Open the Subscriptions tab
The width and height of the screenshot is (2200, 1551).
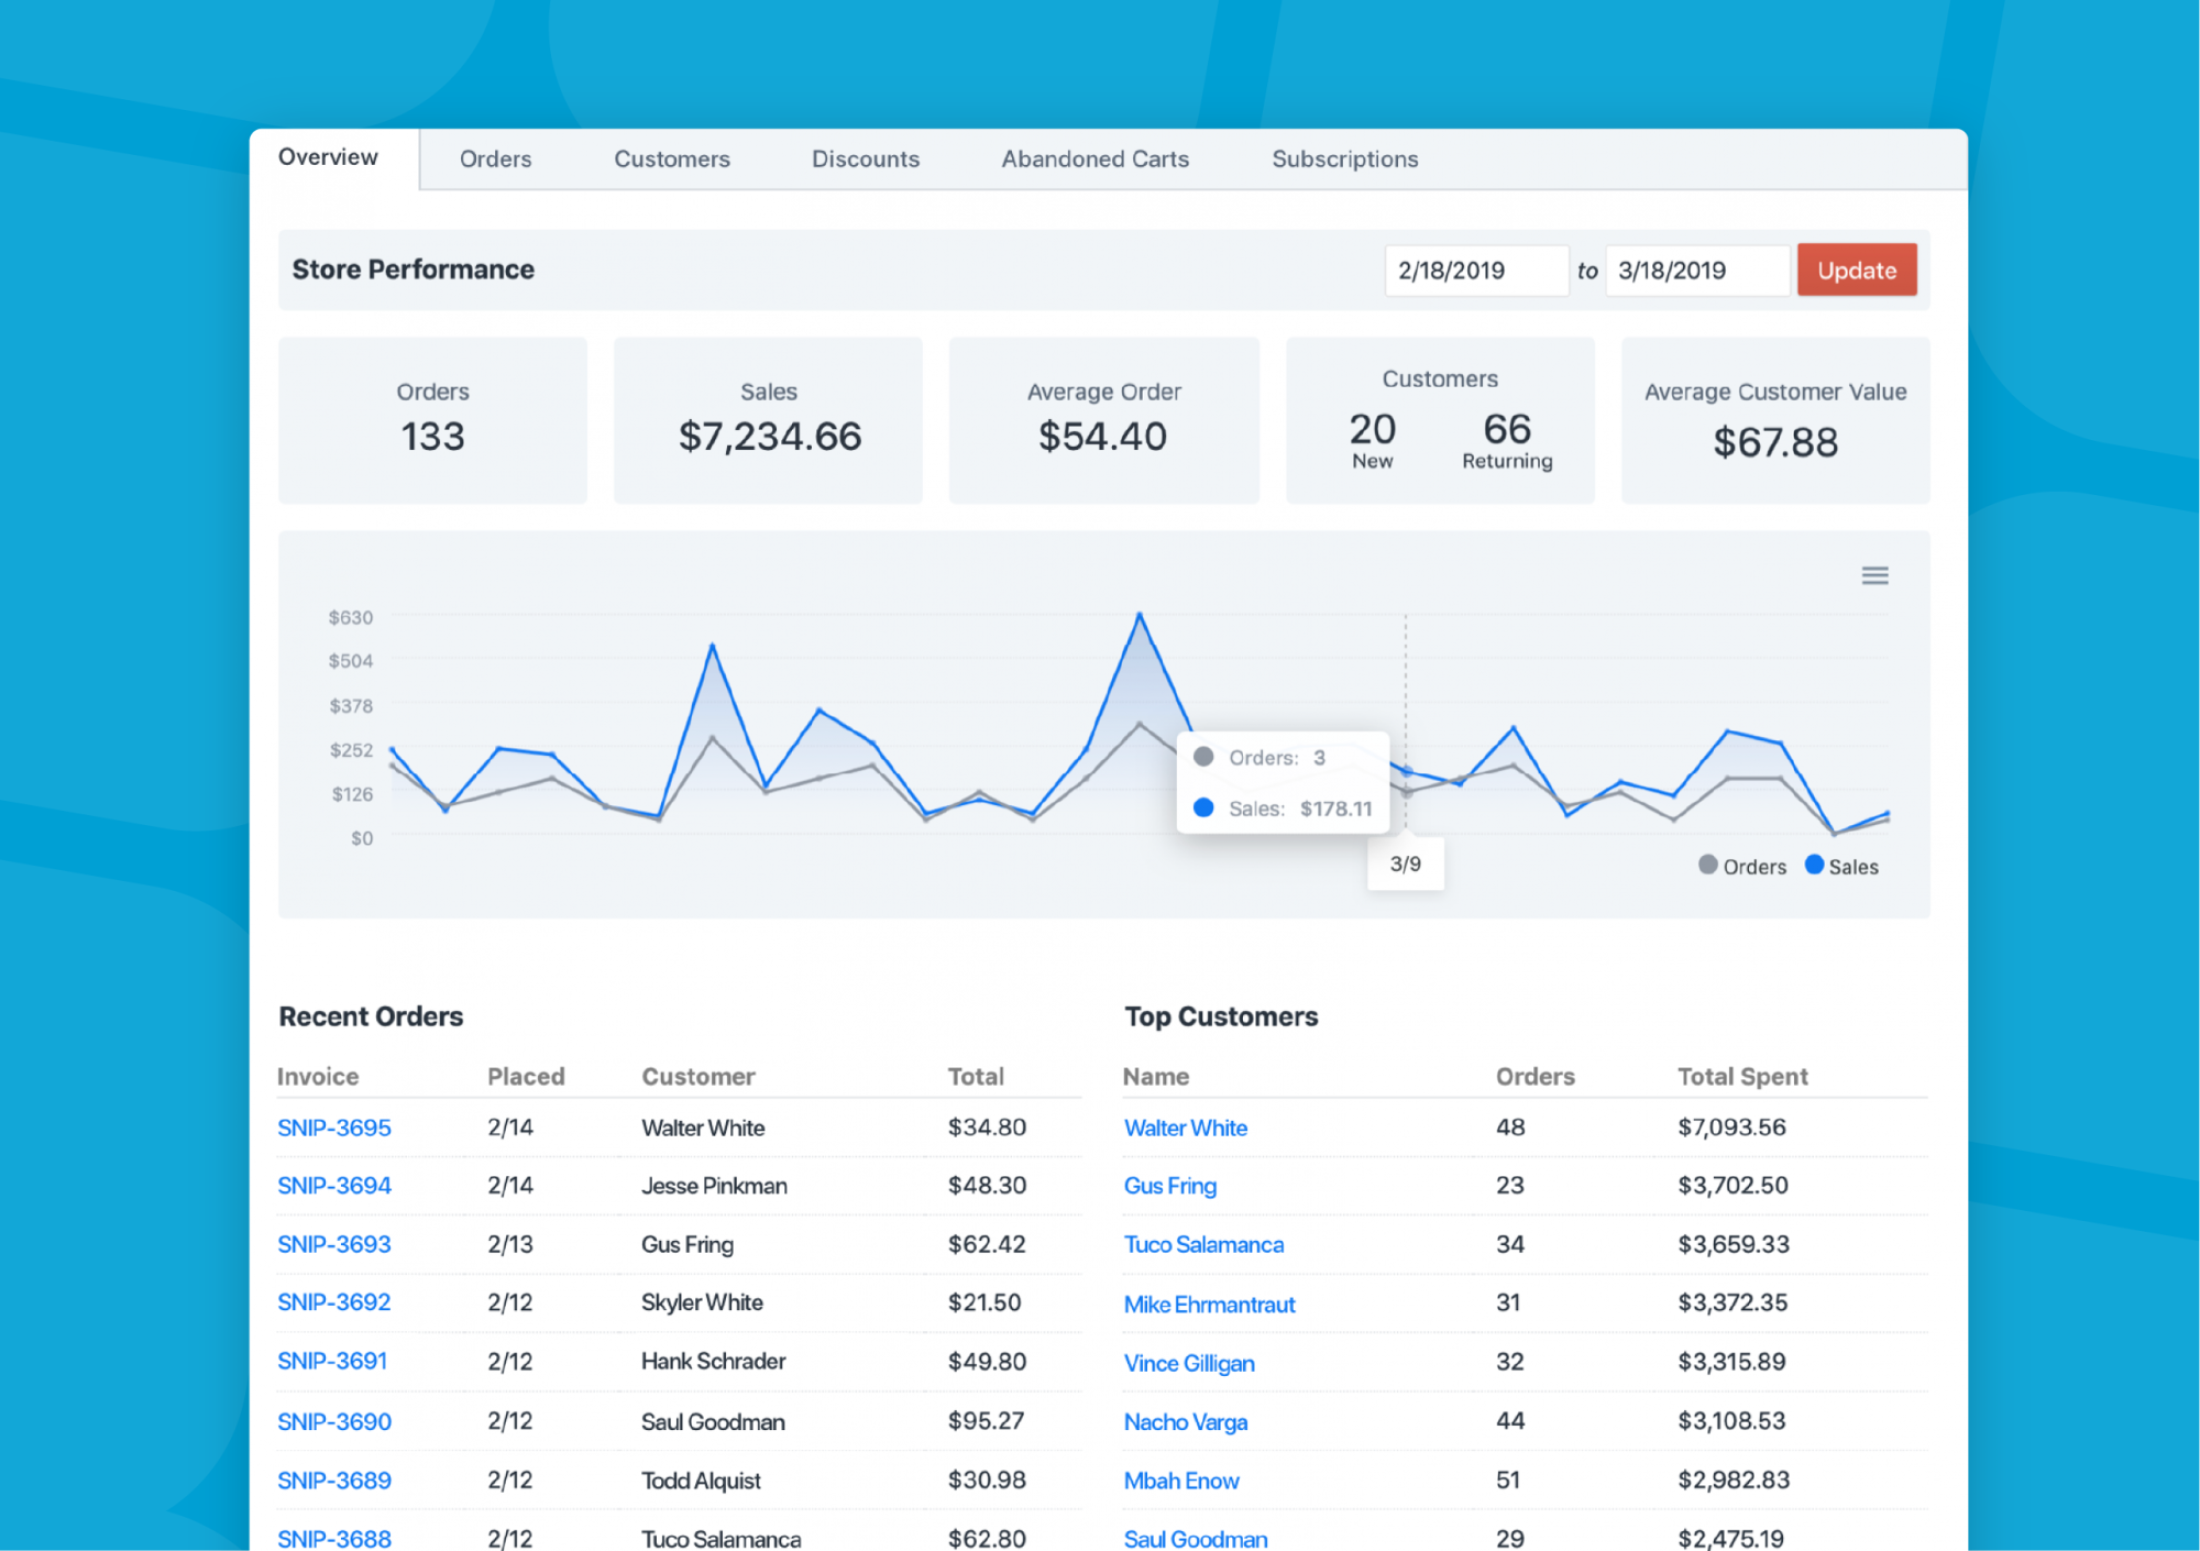point(1345,159)
